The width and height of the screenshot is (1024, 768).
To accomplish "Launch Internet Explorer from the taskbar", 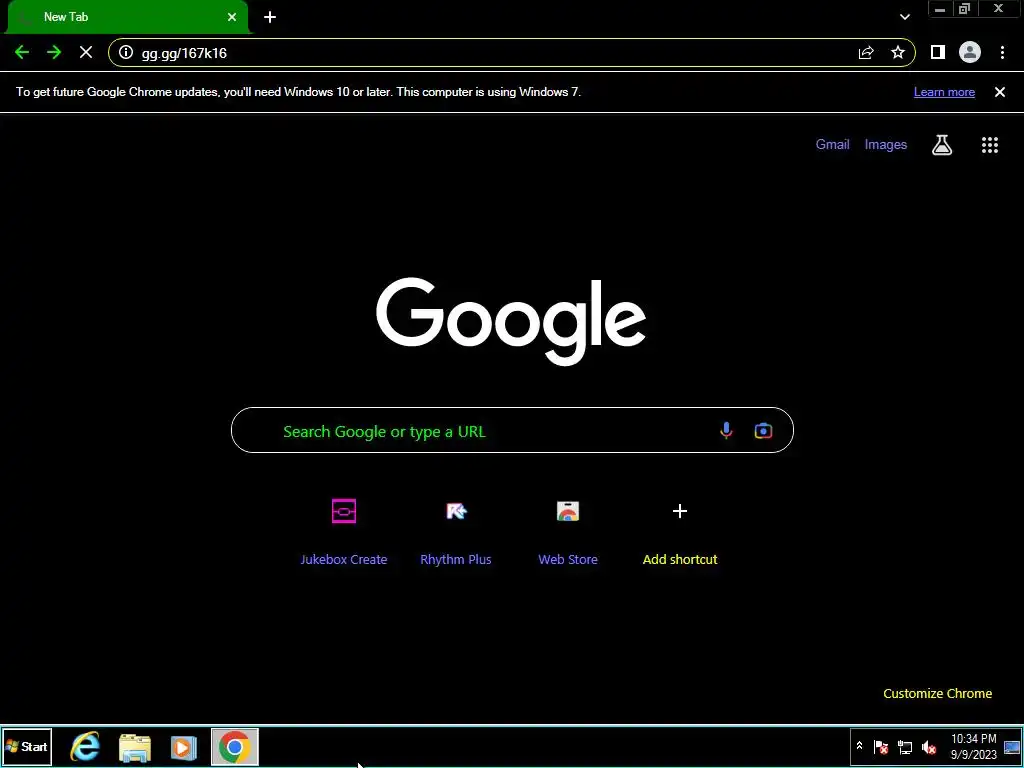I will click(85, 747).
